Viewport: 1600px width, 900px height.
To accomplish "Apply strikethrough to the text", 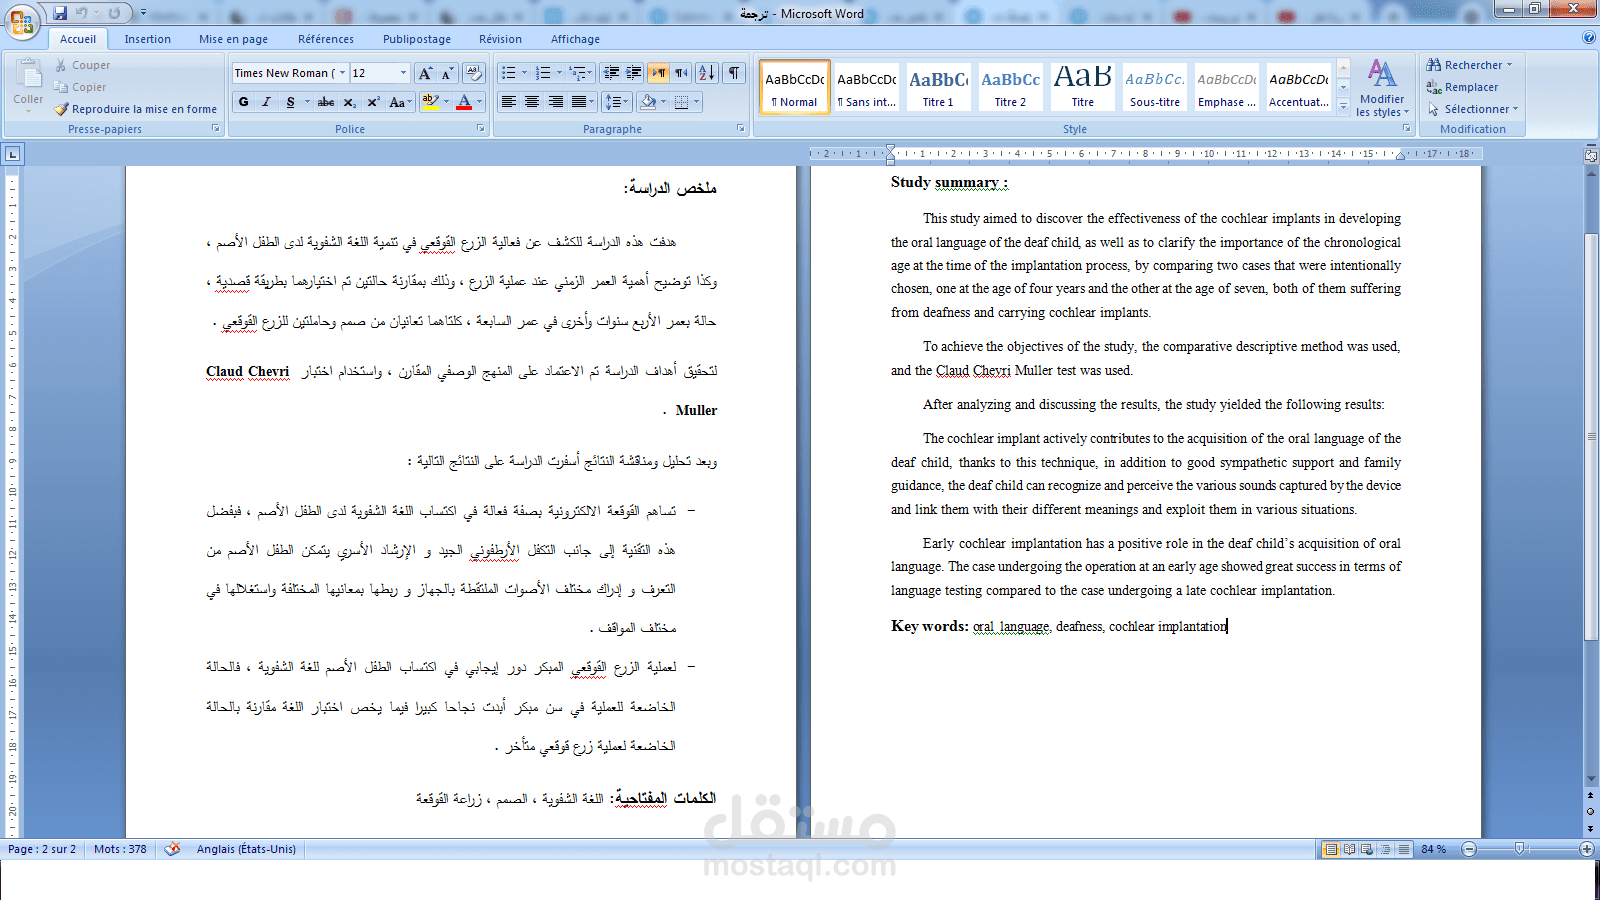I will (x=325, y=101).
